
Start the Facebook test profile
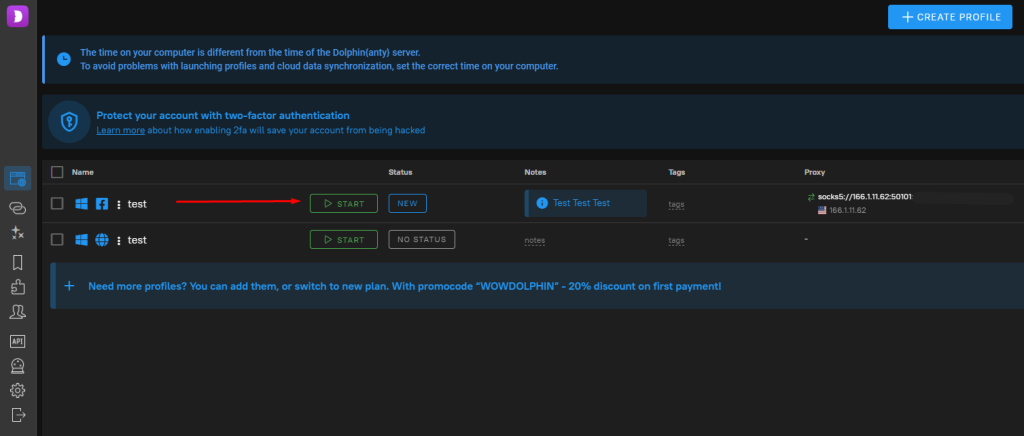coord(344,204)
